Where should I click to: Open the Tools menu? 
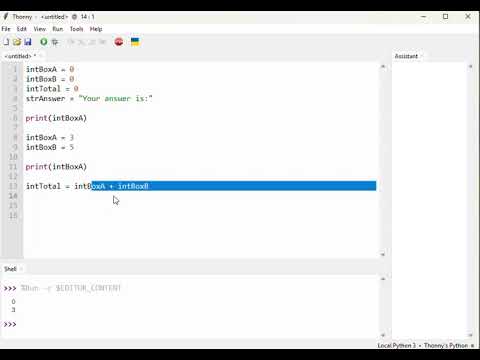(76, 29)
